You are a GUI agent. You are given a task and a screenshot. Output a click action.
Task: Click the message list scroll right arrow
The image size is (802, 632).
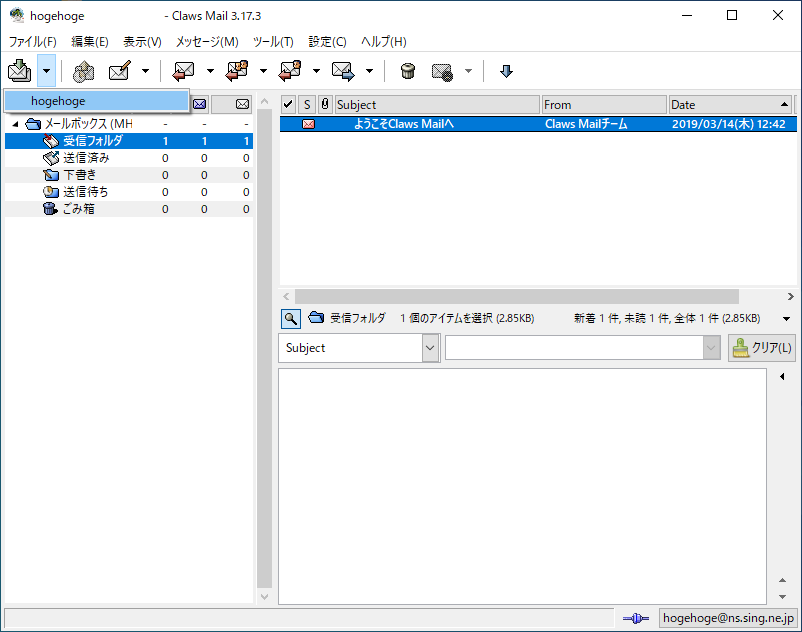pyautogui.click(x=791, y=296)
